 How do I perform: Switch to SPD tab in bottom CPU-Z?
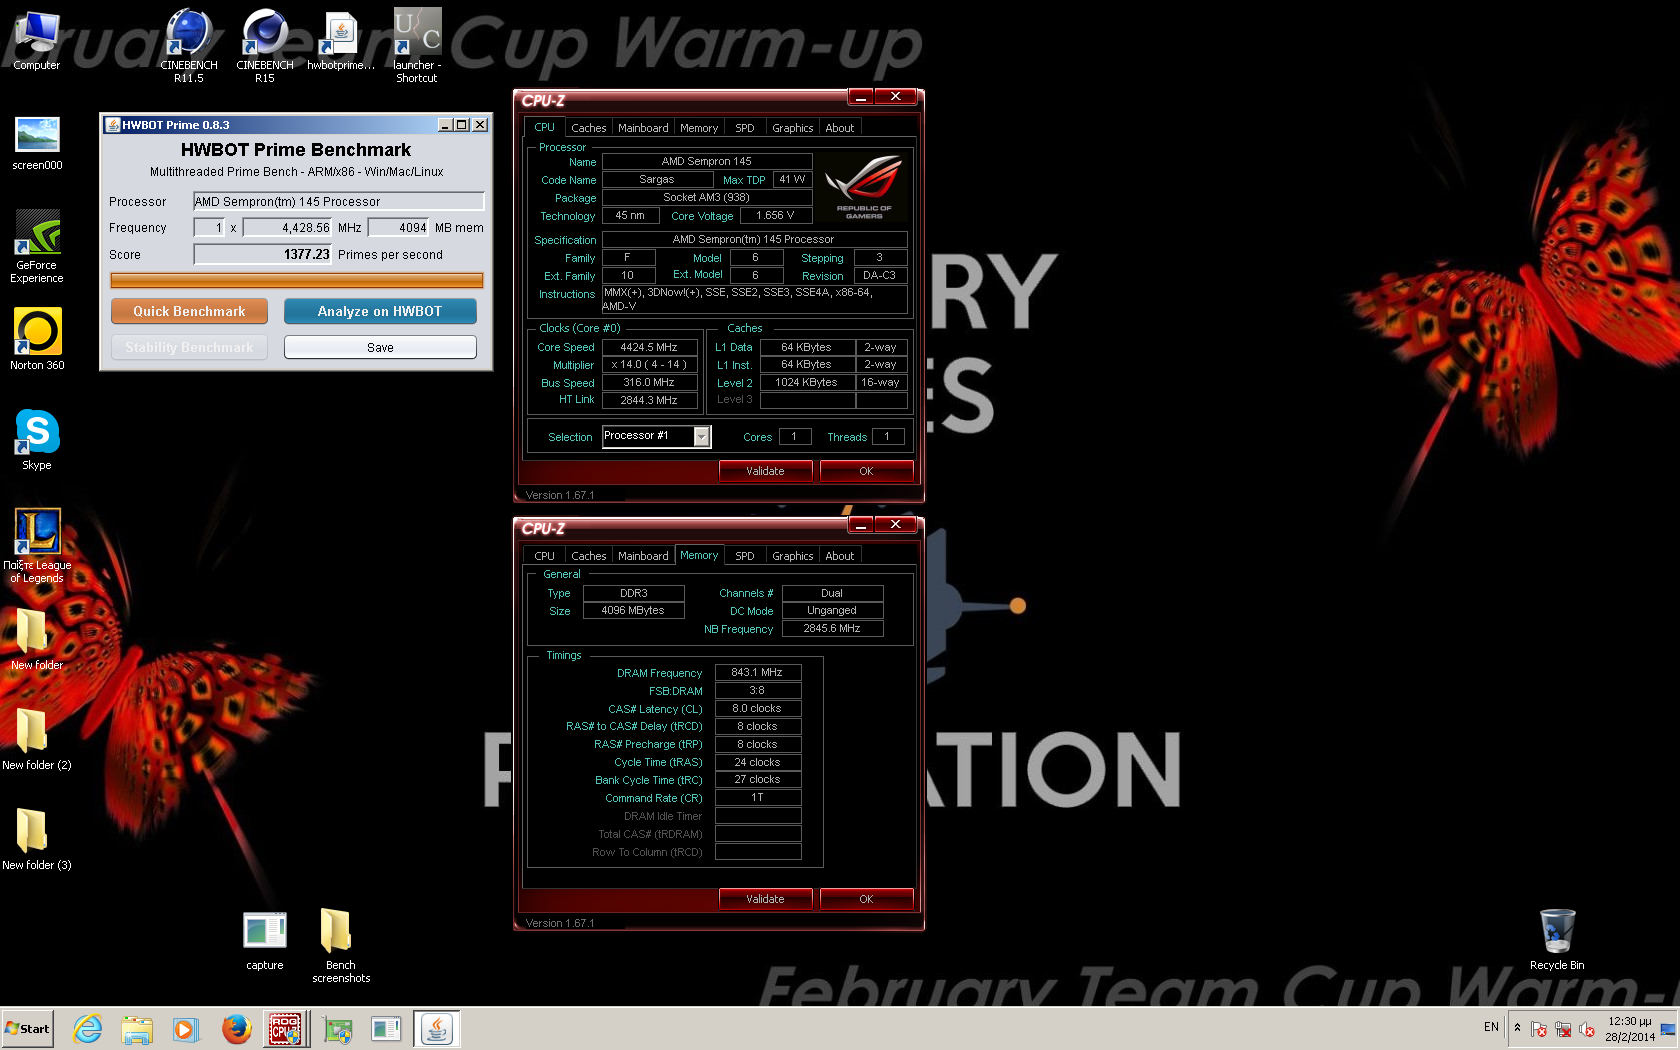coord(745,556)
